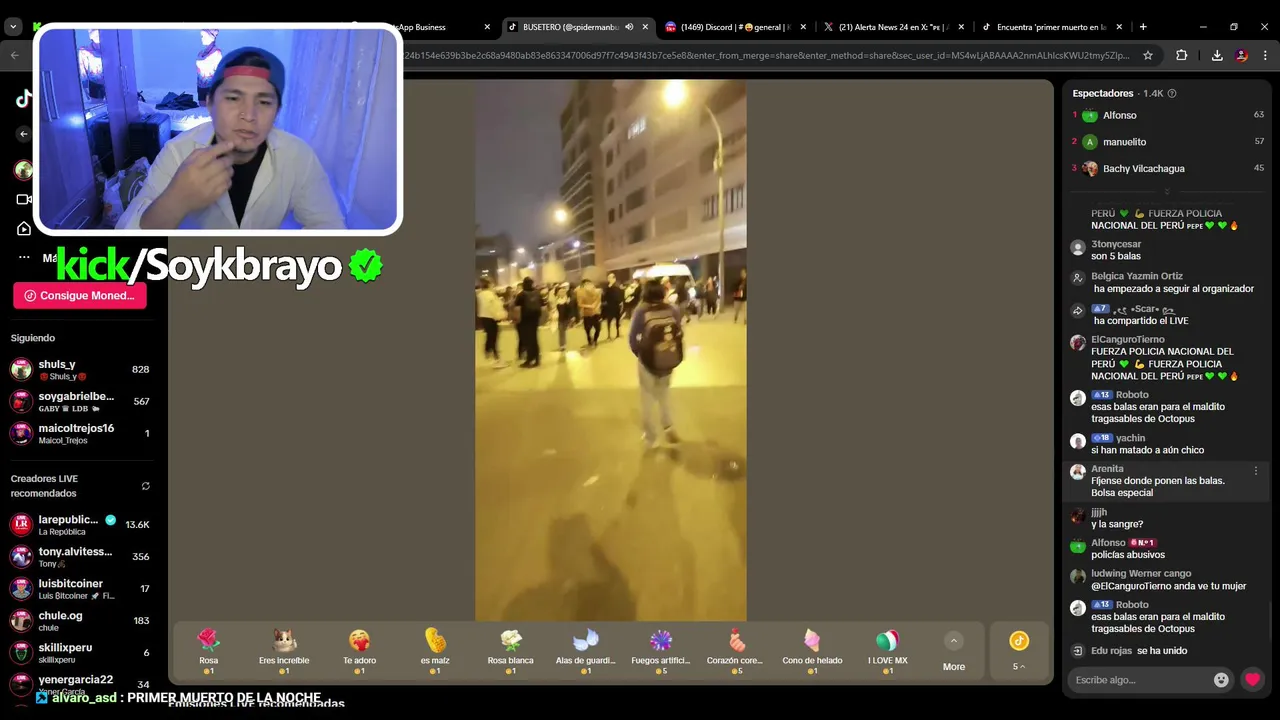Open maicoltrejos16 live channel
The width and height of the screenshot is (1280, 720).
tap(80, 433)
